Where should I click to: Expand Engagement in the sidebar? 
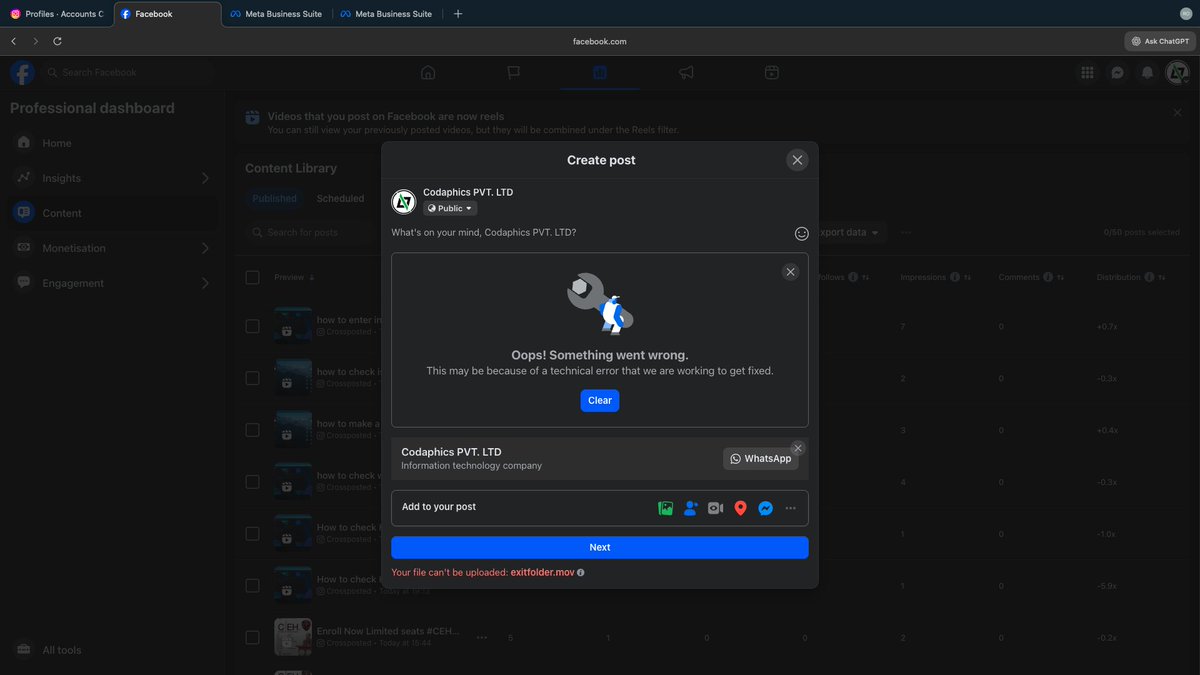(110, 283)
